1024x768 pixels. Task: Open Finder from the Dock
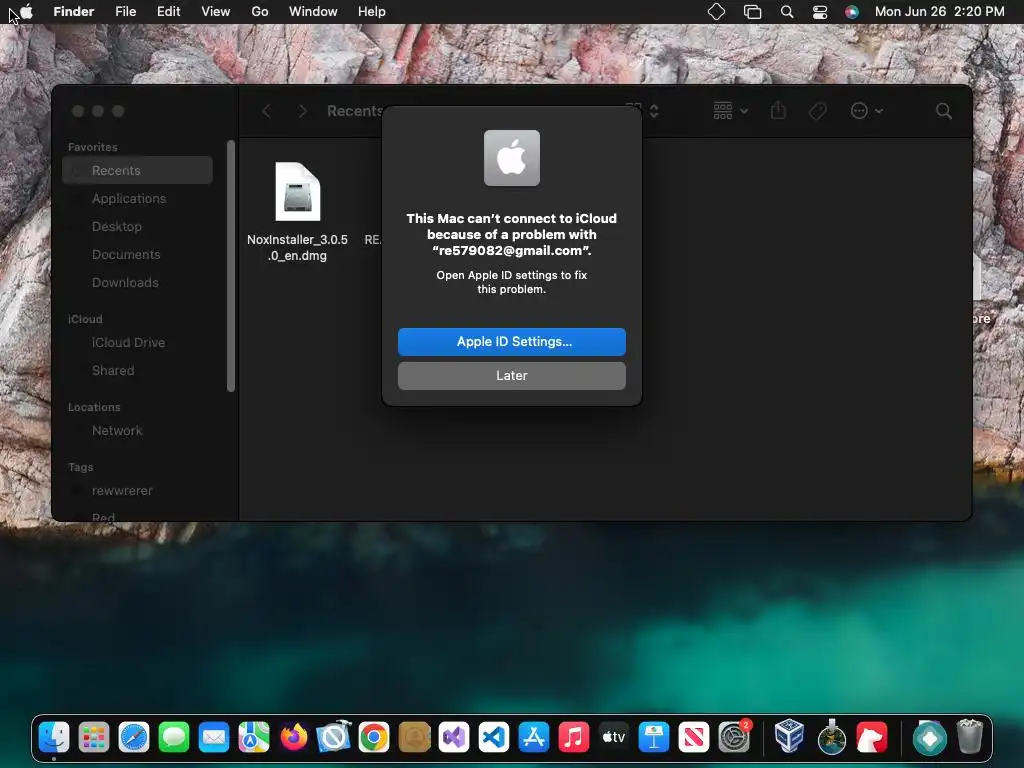tap(54, 738)
